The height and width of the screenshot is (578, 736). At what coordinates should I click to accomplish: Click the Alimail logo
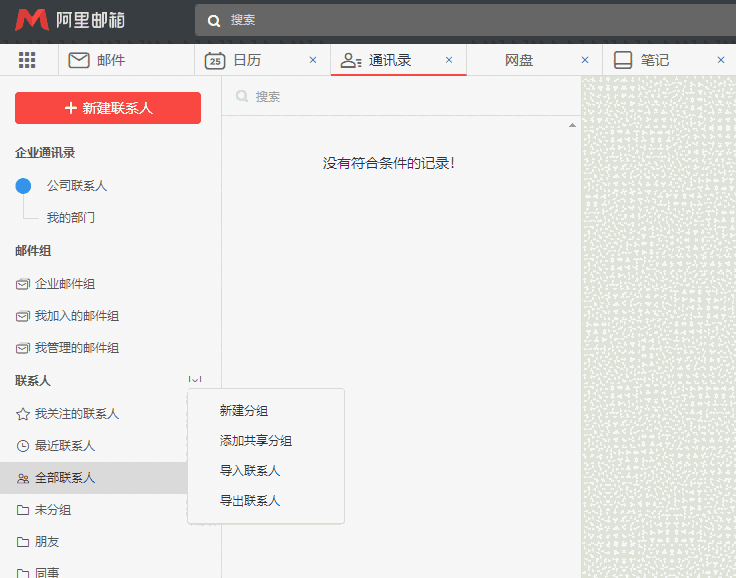pyautogui.click(x=70, y=20)
